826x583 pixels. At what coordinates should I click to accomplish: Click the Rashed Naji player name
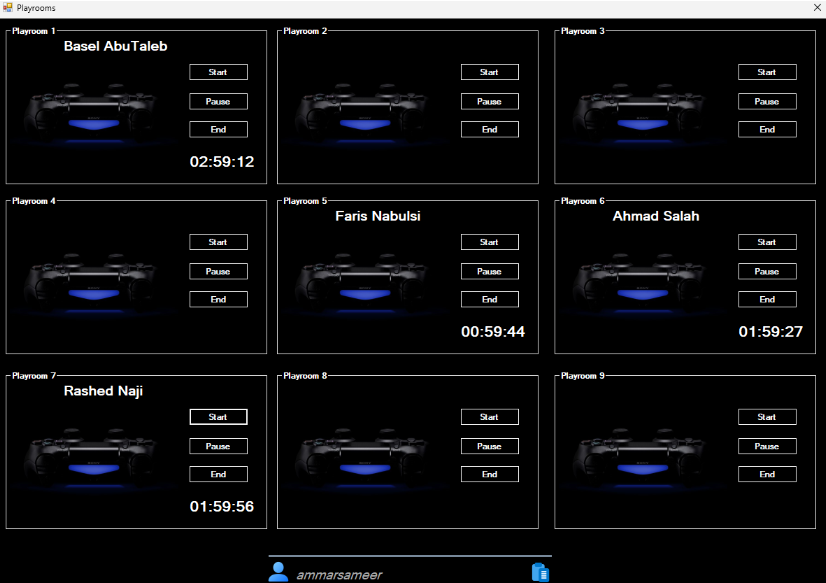pos(103,391)
